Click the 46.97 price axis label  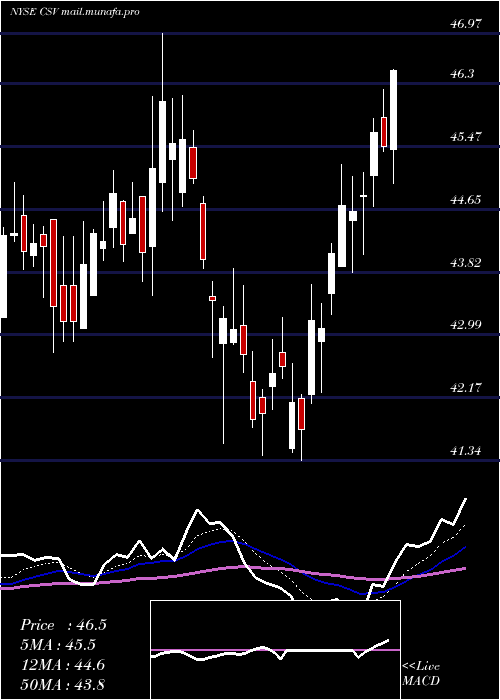click(466, 24)
